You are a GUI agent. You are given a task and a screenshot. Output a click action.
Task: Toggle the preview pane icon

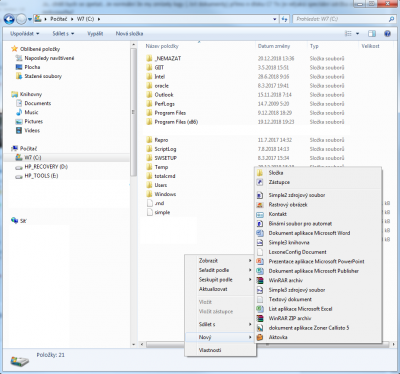(372, 33)
